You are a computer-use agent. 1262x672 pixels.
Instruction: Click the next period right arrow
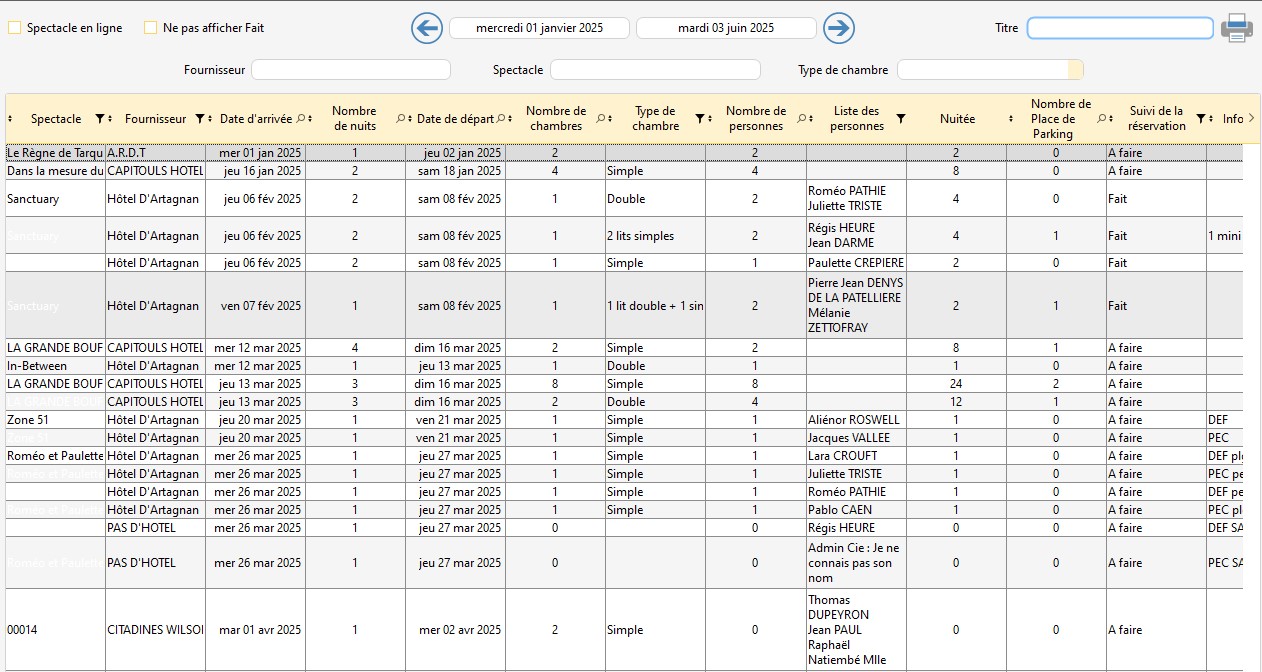(839, 28)
